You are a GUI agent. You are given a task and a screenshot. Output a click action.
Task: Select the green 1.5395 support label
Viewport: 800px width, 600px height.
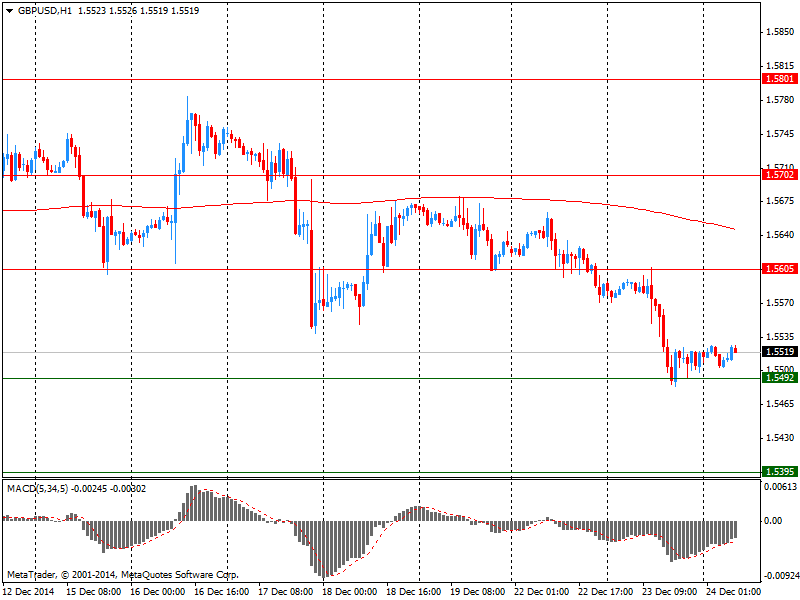click(x=780, y=472)
